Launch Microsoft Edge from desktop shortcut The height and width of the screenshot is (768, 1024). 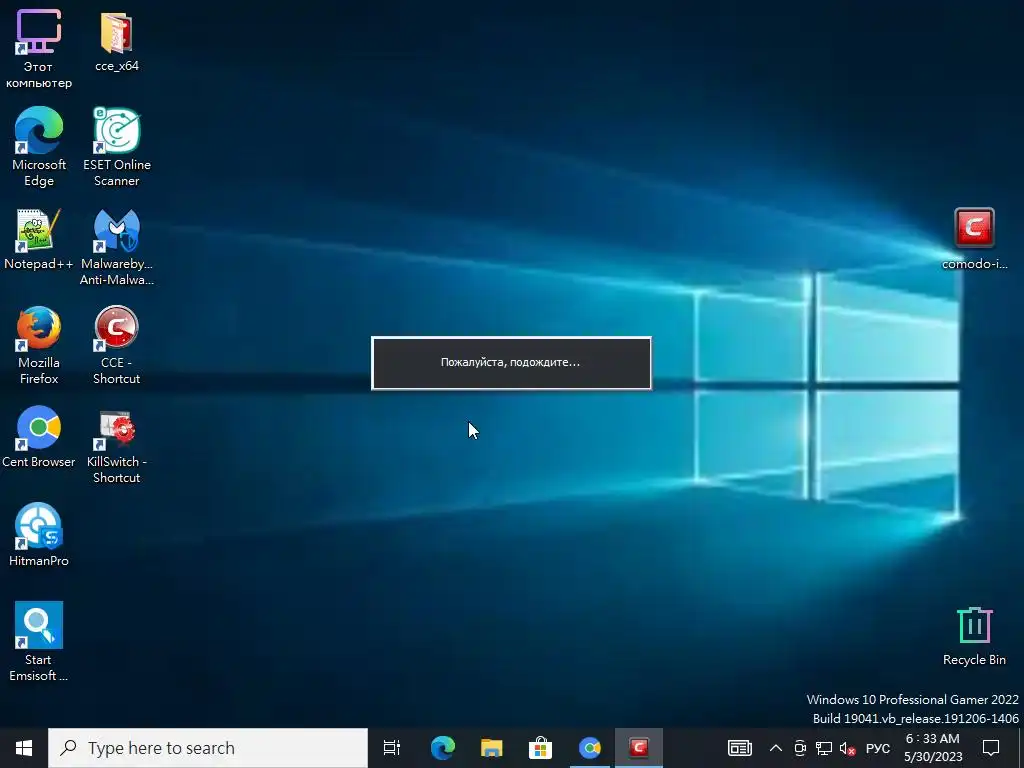pyautogui.click(x=39, y=147)
